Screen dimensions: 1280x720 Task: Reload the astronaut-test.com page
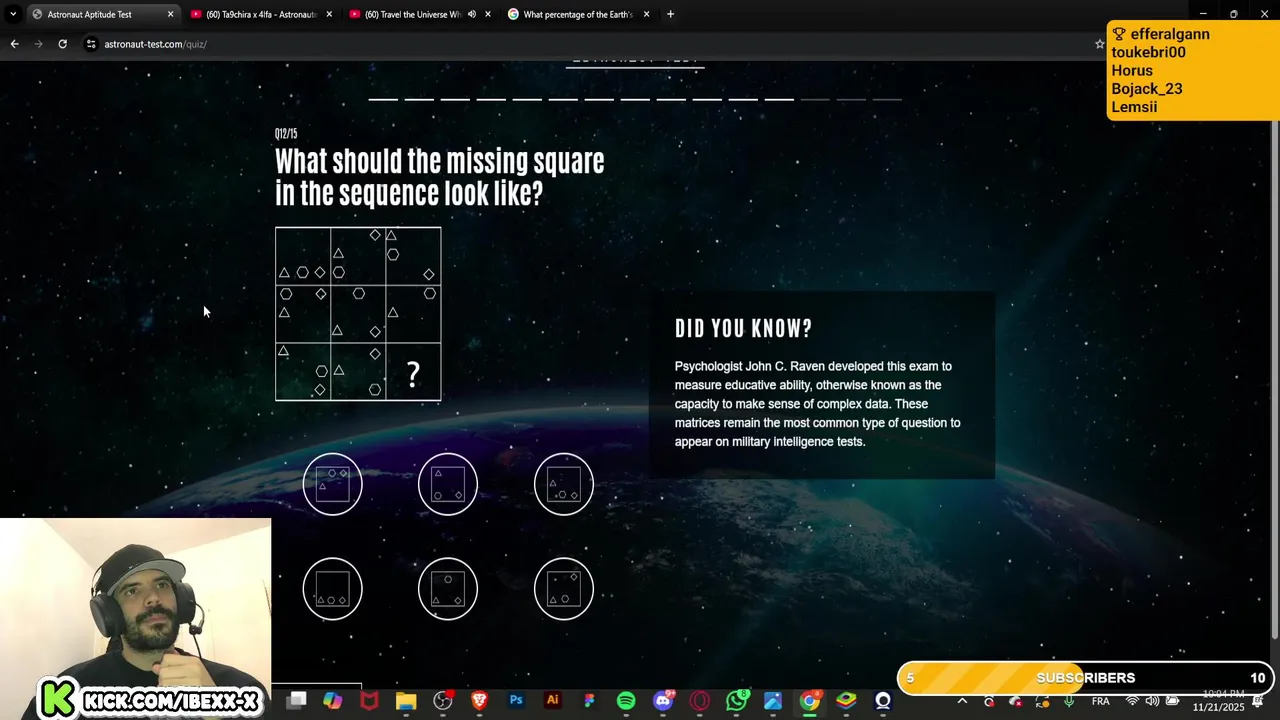[x=63, y=44]
